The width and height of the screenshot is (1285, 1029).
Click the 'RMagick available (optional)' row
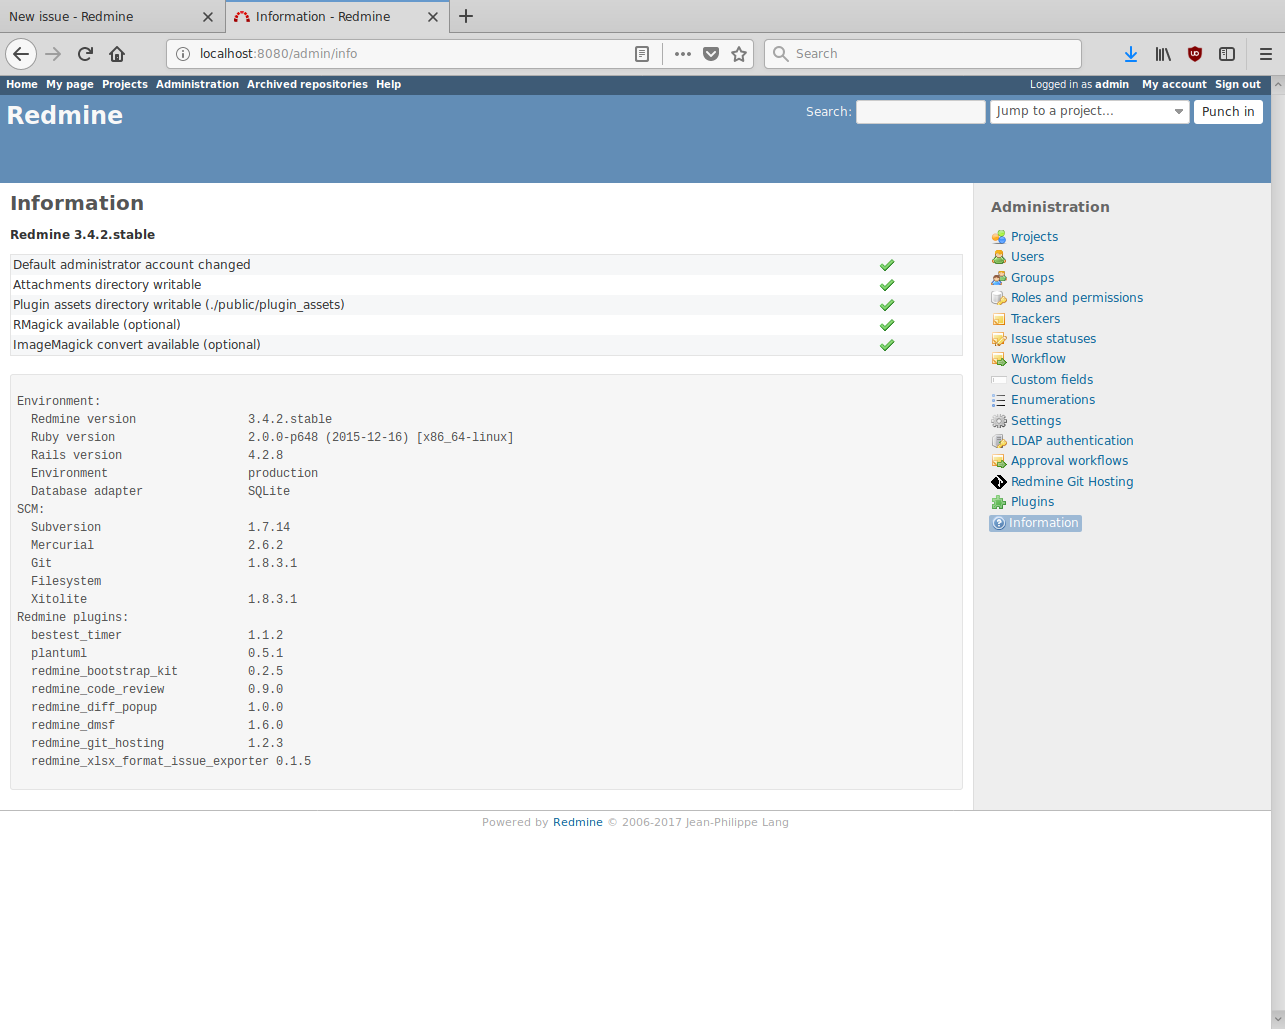[x=486, y=325]
